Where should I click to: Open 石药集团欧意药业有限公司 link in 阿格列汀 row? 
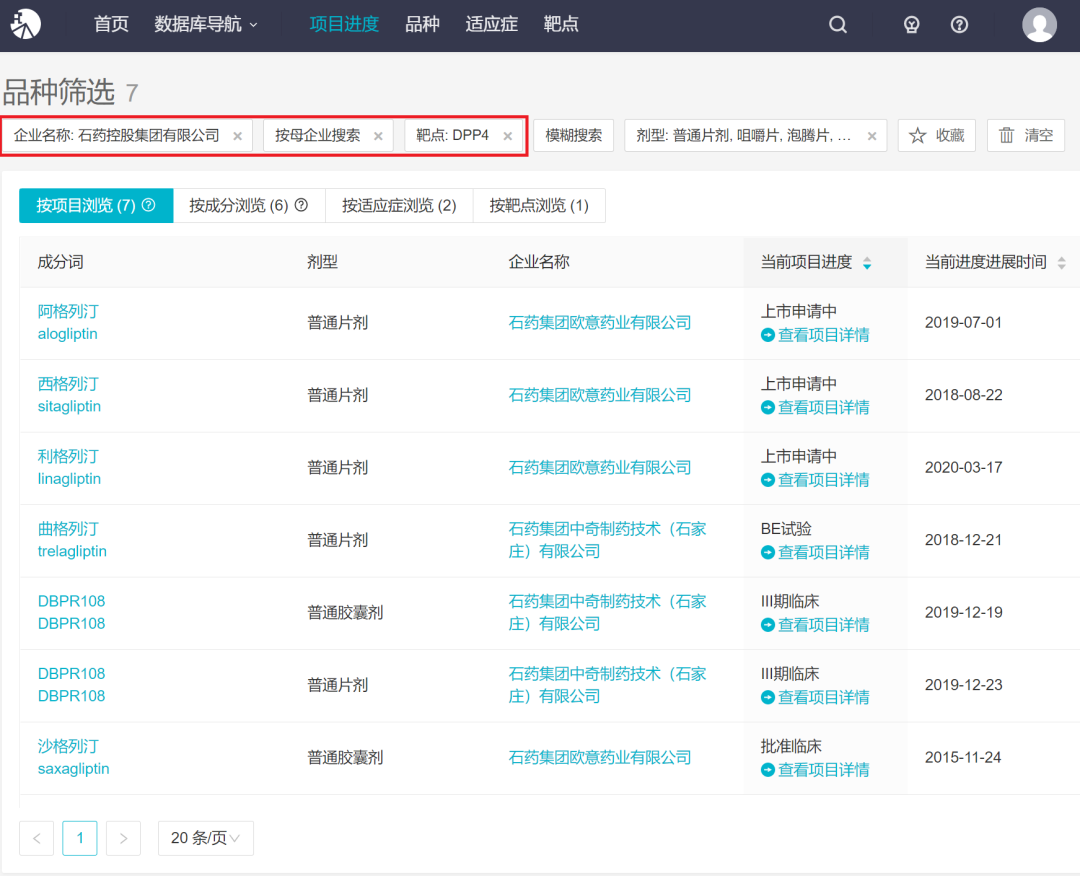(x=600, y=322)
